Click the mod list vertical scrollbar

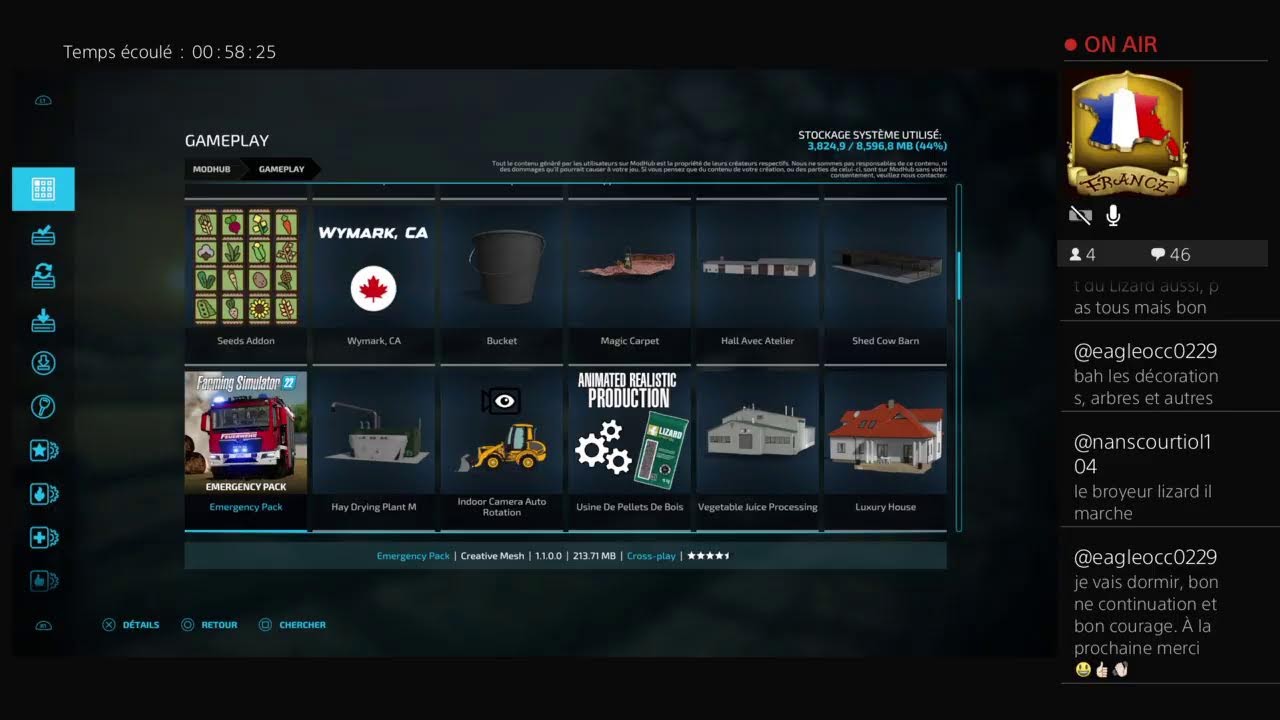pyautogui.click(x=959, y=358)
